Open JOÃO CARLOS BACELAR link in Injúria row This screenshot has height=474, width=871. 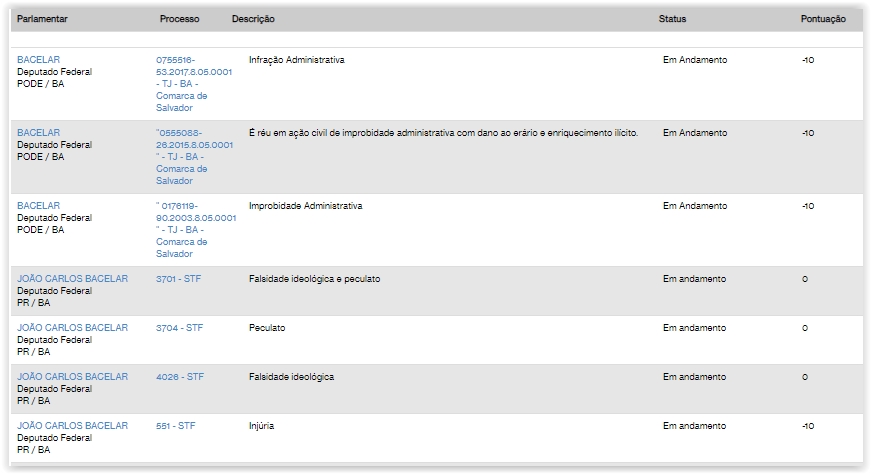72,426
